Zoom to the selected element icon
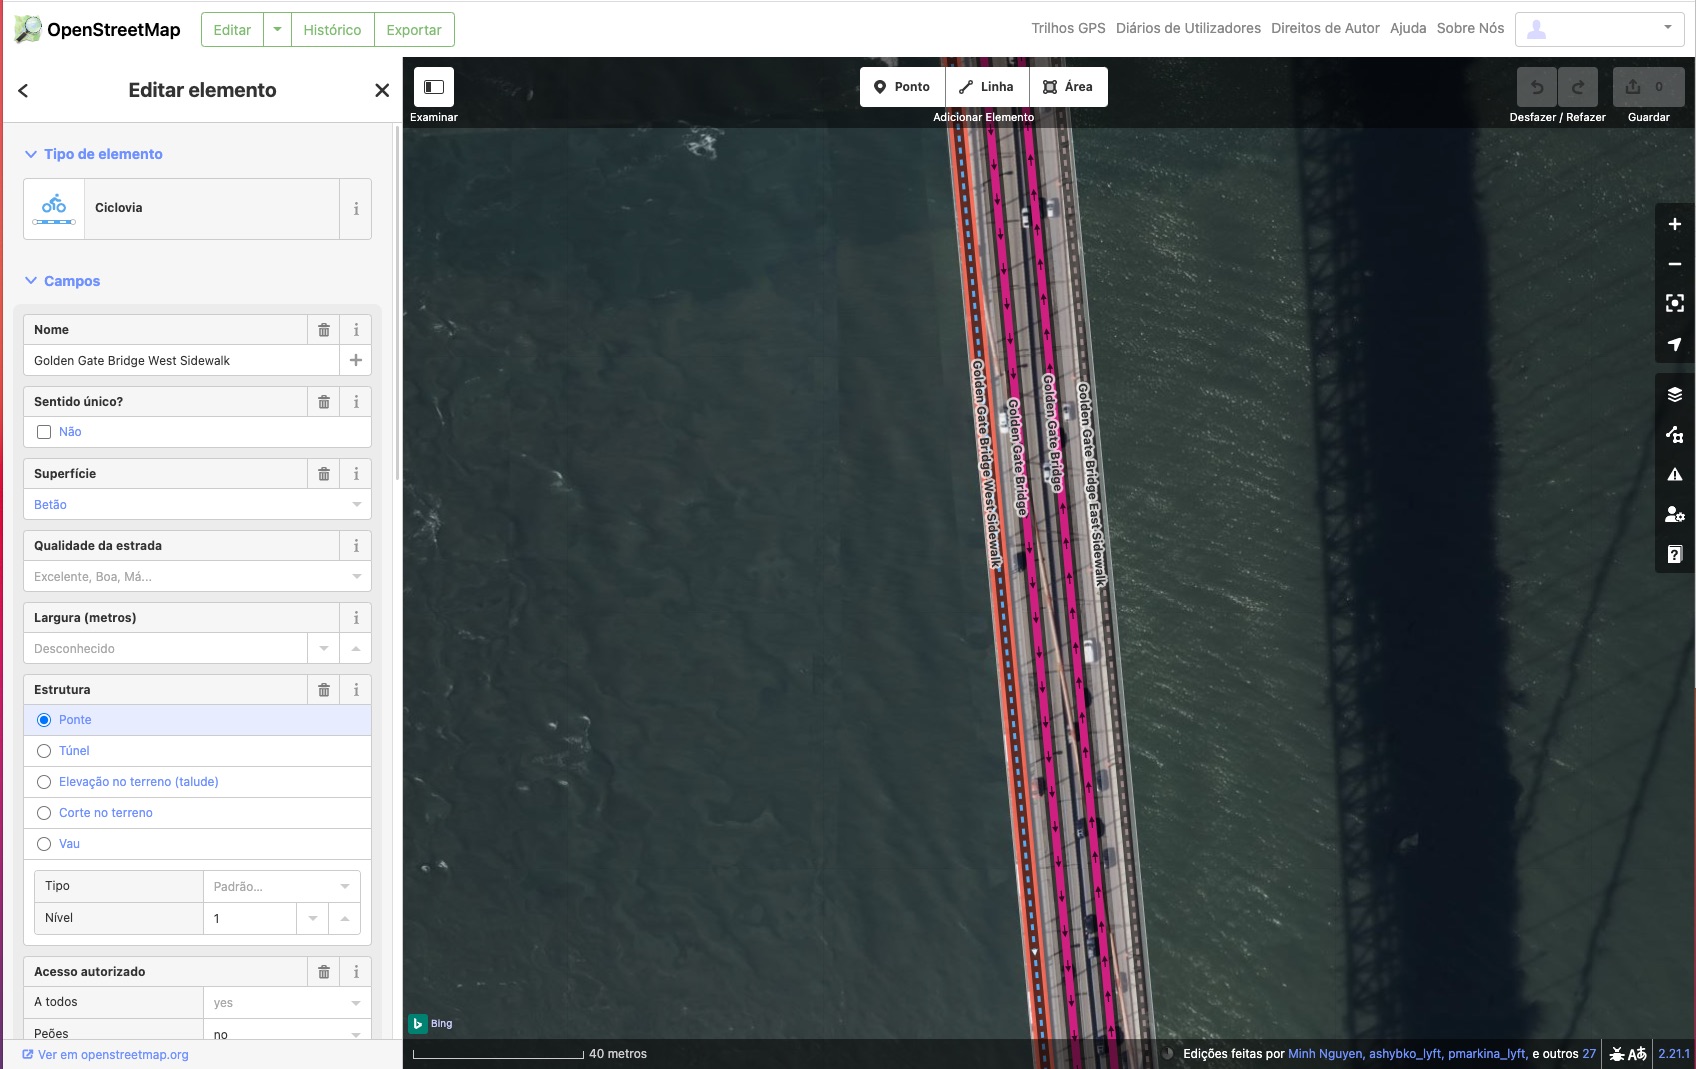The image size is (1696, 1069). click(1675, 303)
